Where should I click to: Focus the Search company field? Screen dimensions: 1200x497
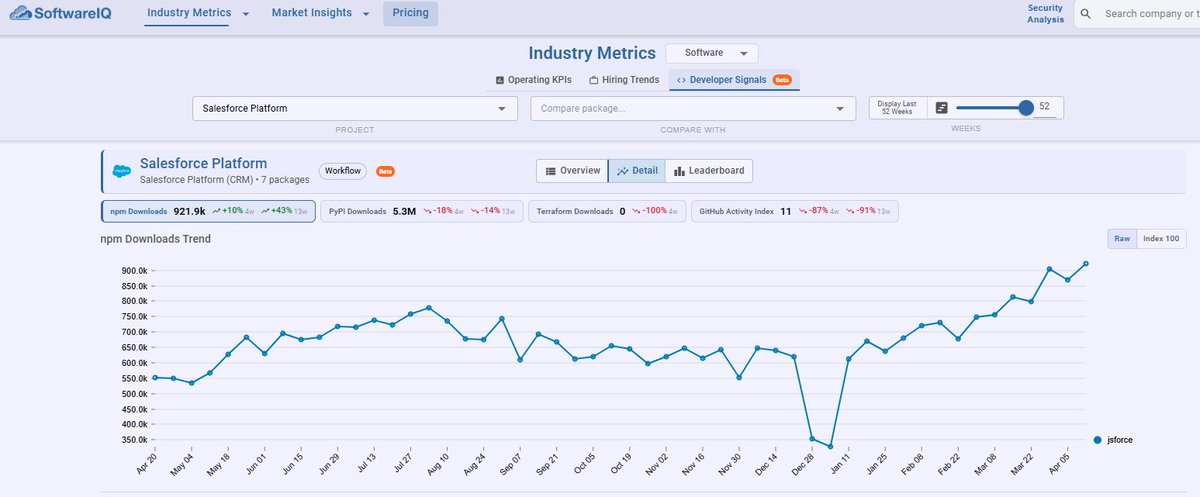(x=1150, y=14)
